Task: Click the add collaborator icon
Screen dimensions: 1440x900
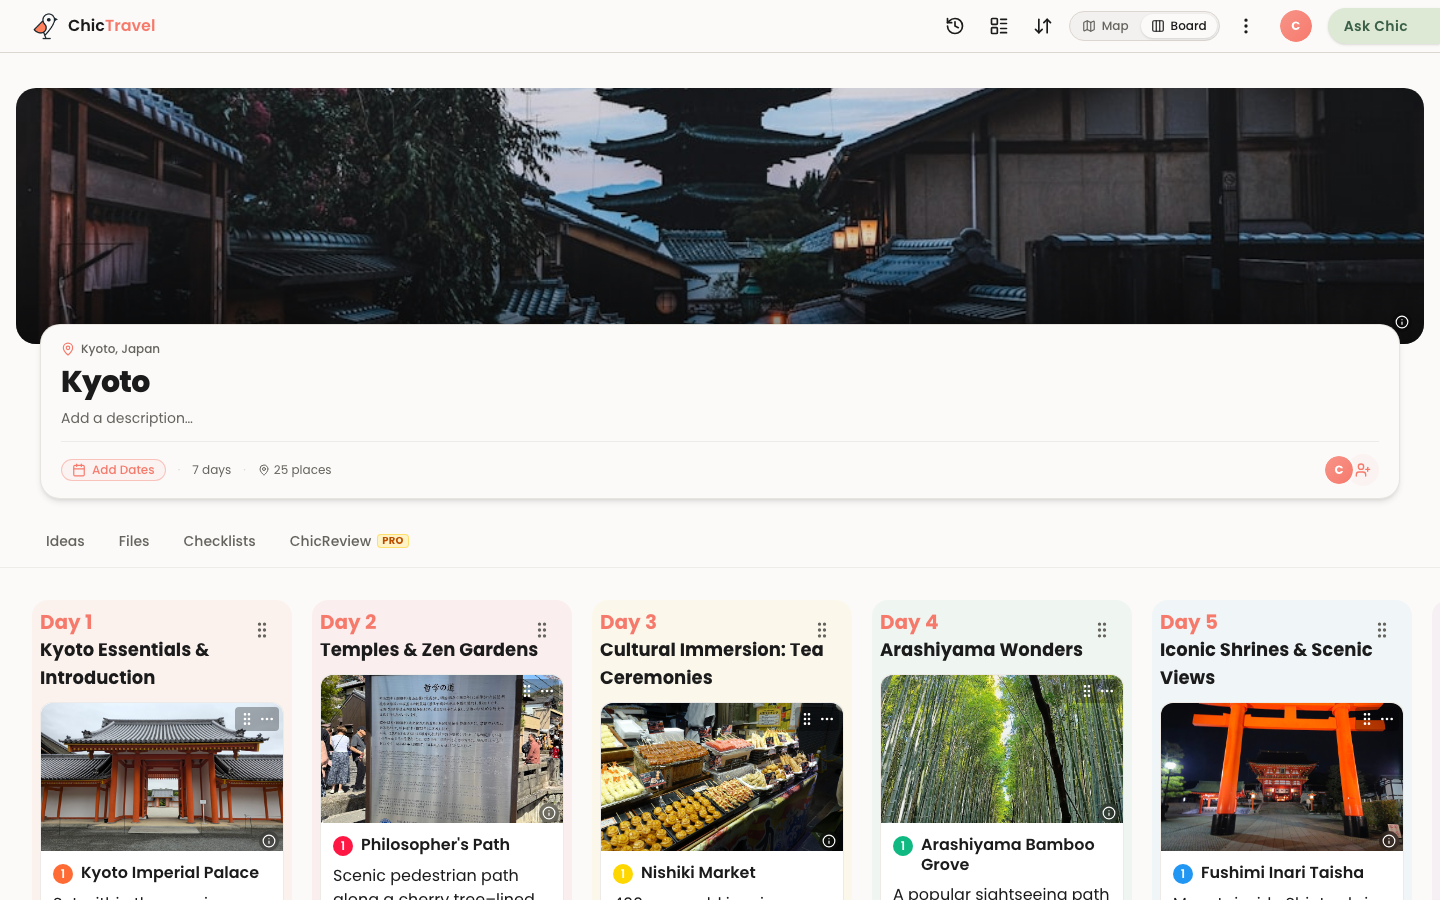Action: click(1364, 470)
